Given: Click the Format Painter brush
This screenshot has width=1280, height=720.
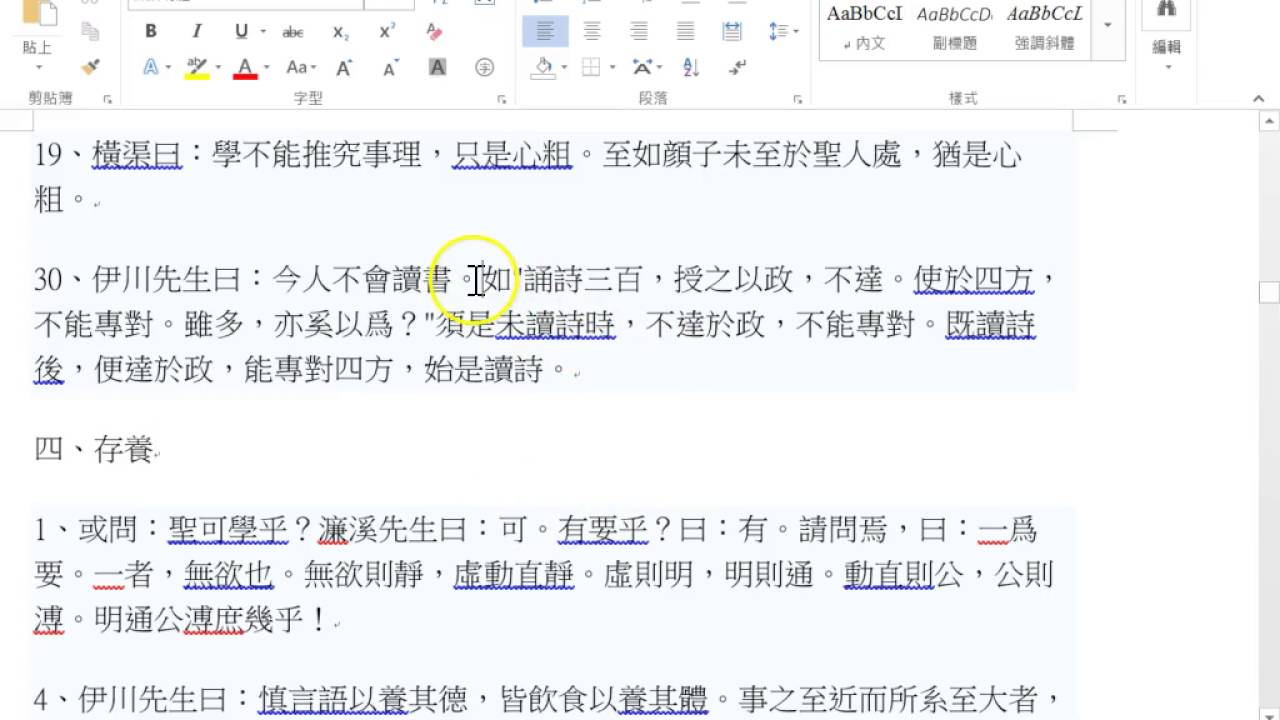Looking at the screenshot, I should [91, 66].
